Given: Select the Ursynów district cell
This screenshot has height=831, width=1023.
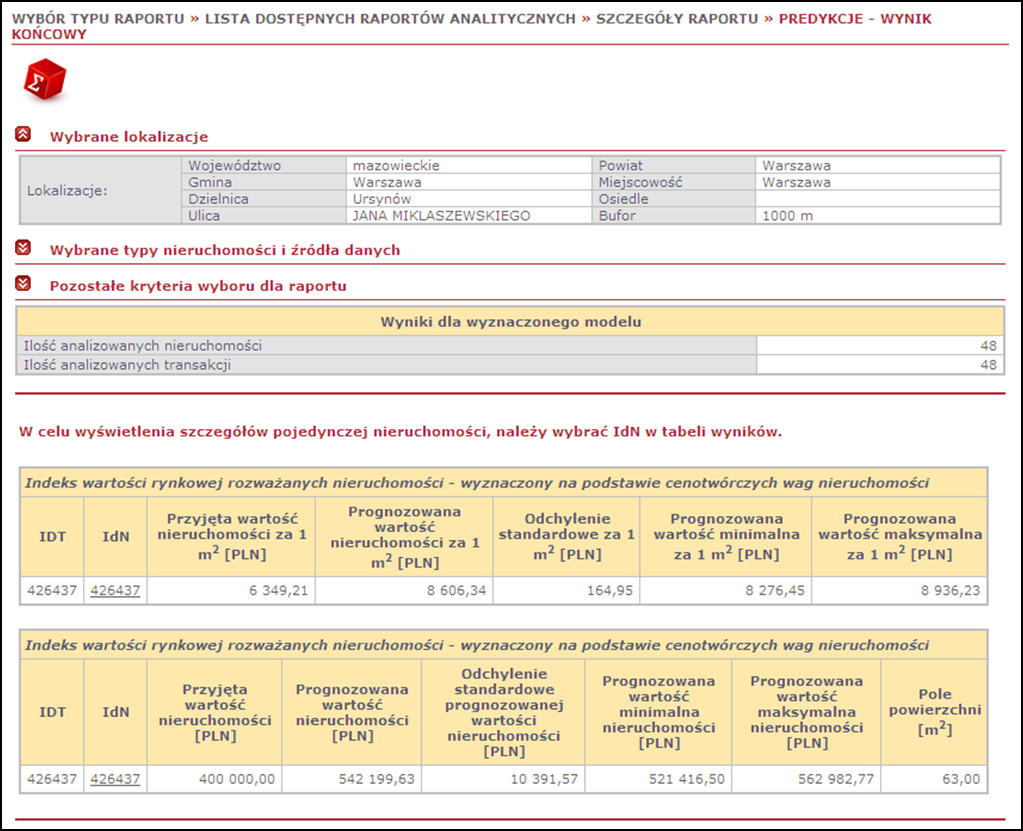Looking at the screenshot, I should [x=468, y=199].
